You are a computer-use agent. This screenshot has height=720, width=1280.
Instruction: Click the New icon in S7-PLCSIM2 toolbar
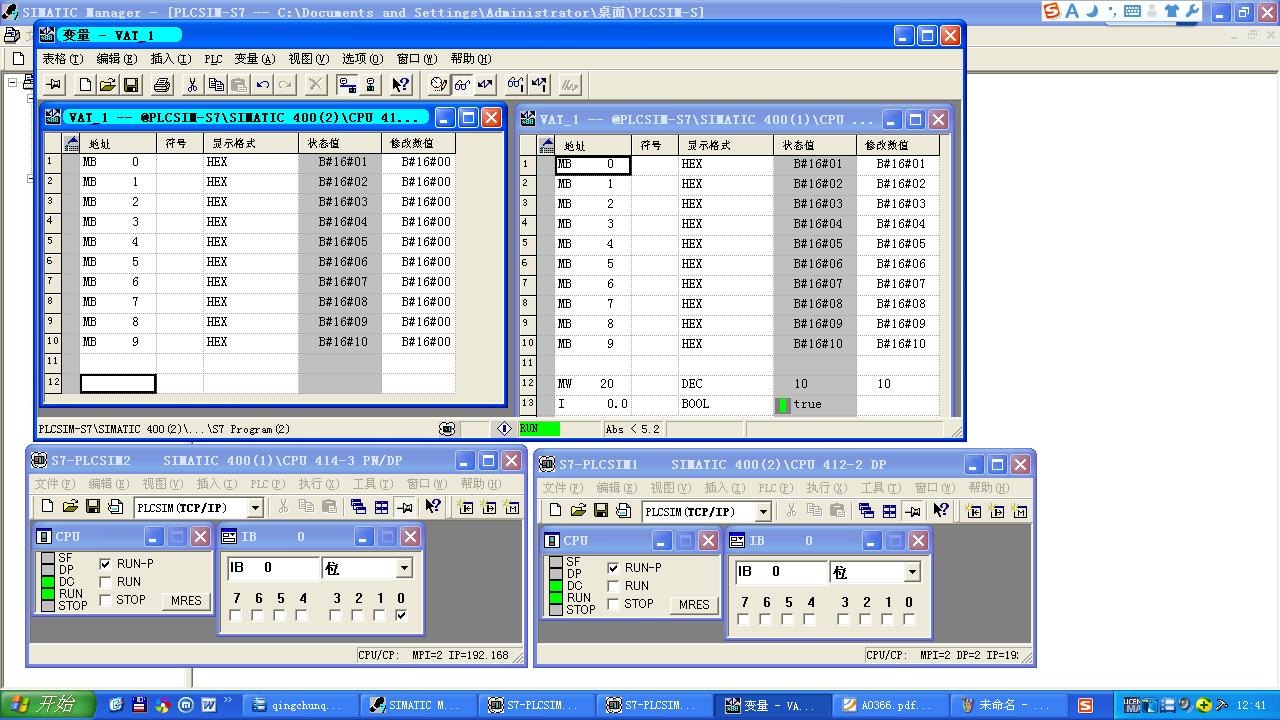(x=47, y=507)
